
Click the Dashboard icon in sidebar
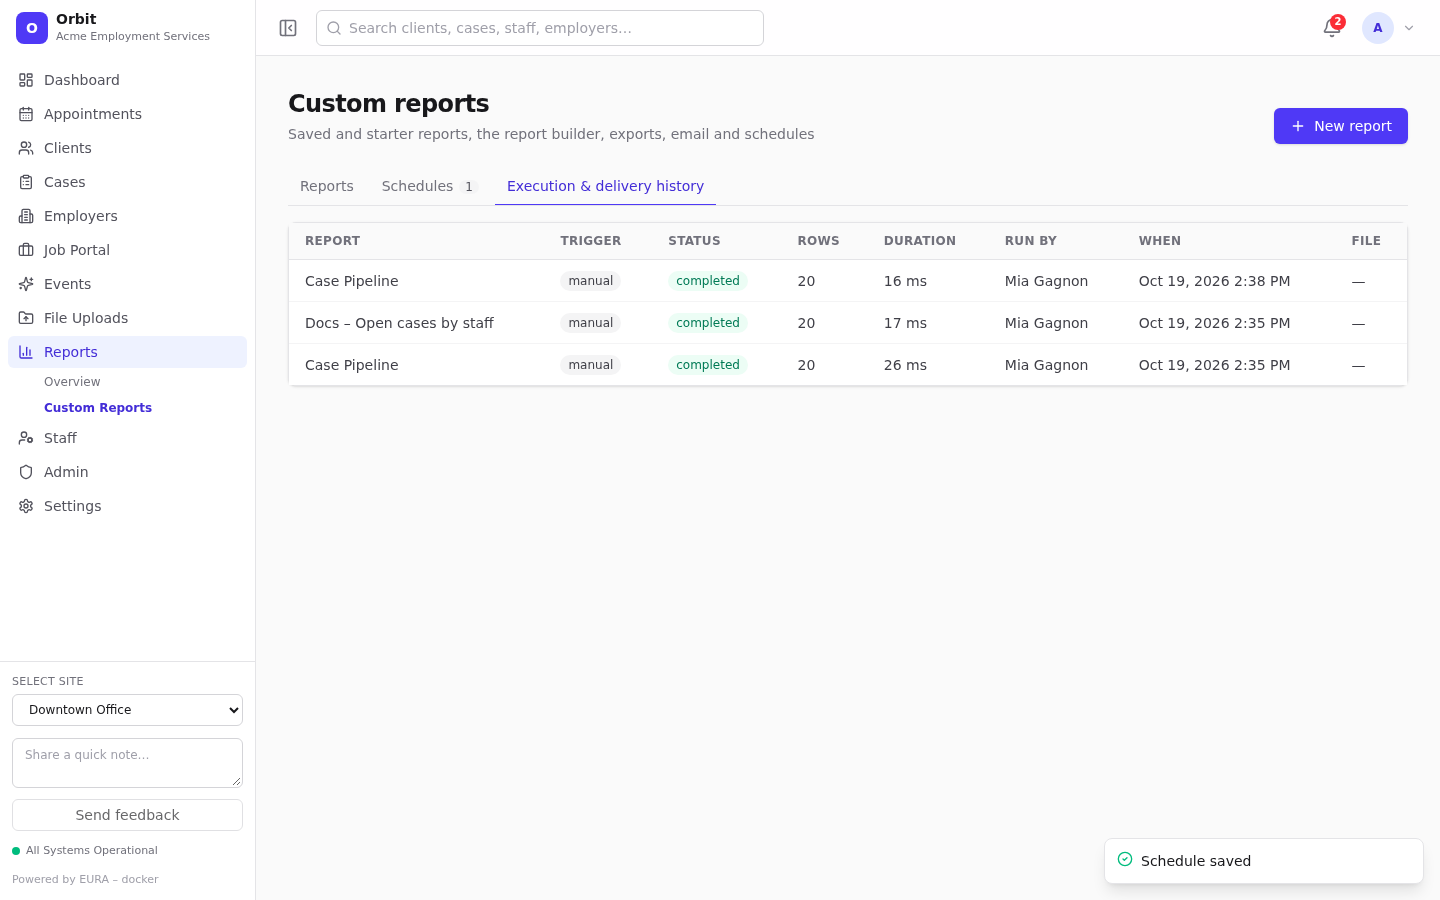(26, 80)
